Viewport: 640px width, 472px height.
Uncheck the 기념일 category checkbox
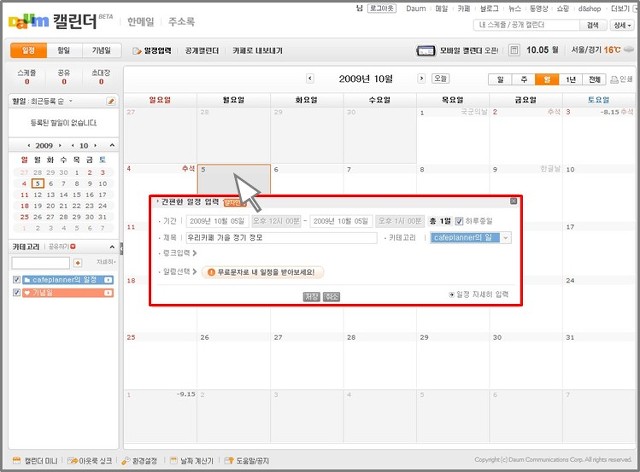click(x=16, y=293)
